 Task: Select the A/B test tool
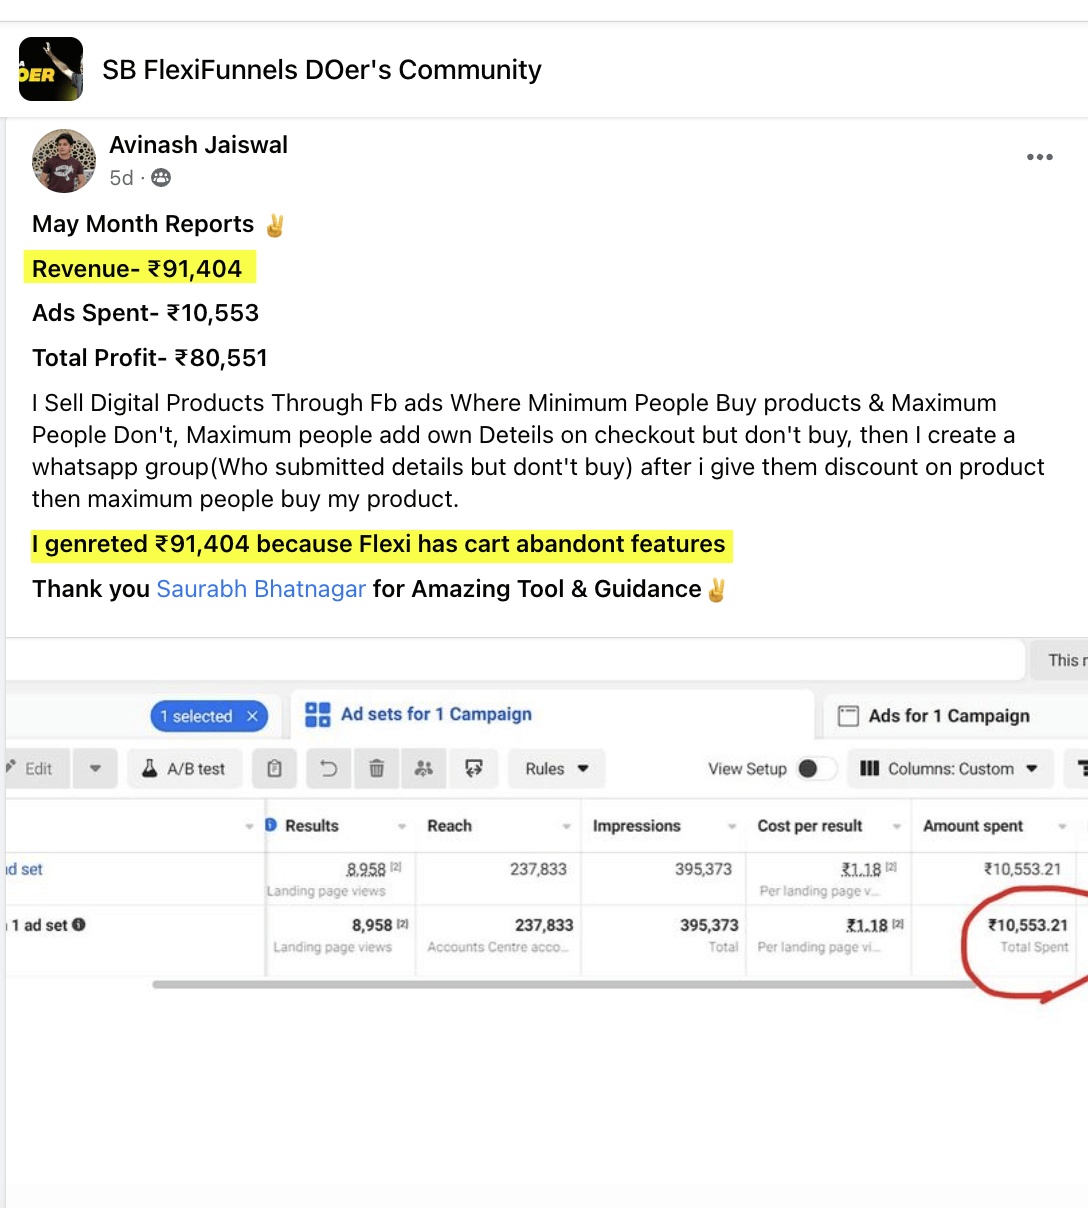tap(184, 768)
